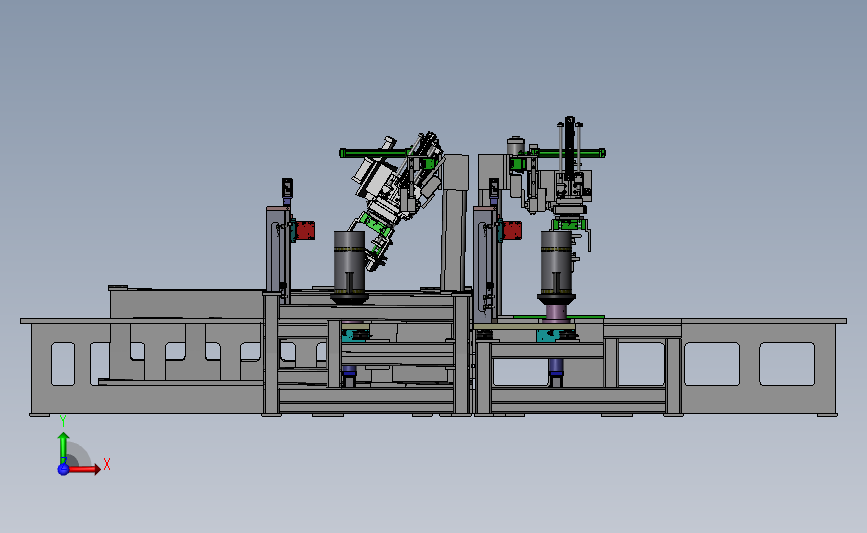Click the red X axis arrow of the triad

point(84,469)
